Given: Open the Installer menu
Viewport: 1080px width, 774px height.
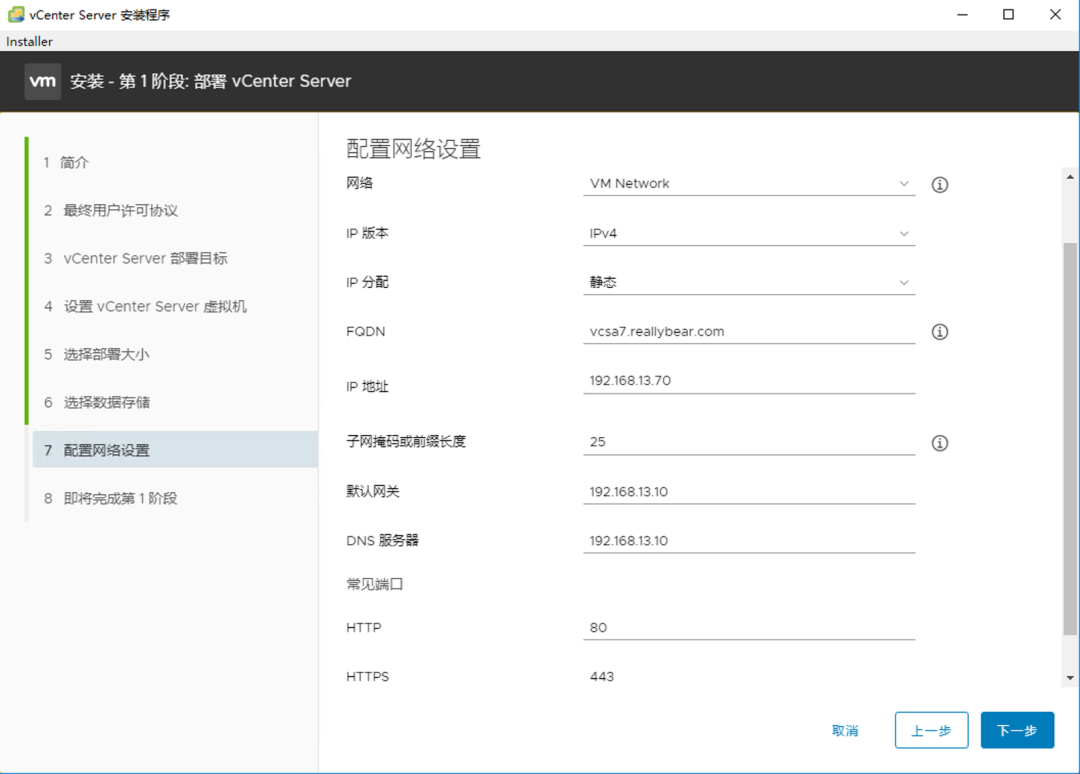Looking at the screenshot, I should pyautogui.click(x=29, y=41).
